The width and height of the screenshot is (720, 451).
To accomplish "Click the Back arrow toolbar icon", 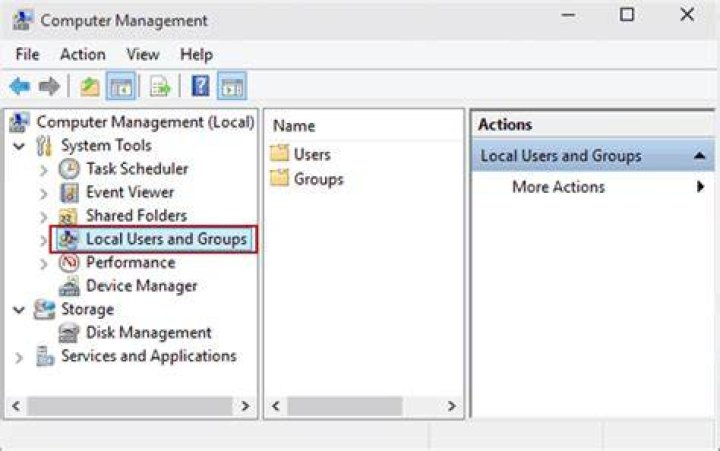I will coord(20,86).
